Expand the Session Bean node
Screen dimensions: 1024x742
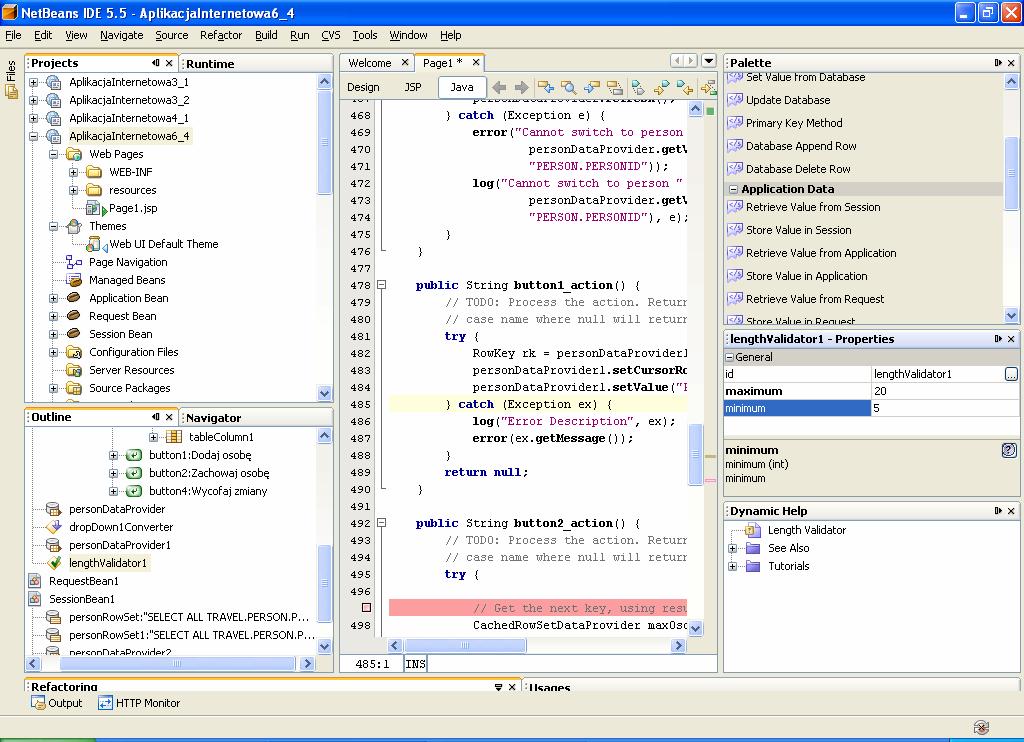pyautogui.click(x=54, y=334)
